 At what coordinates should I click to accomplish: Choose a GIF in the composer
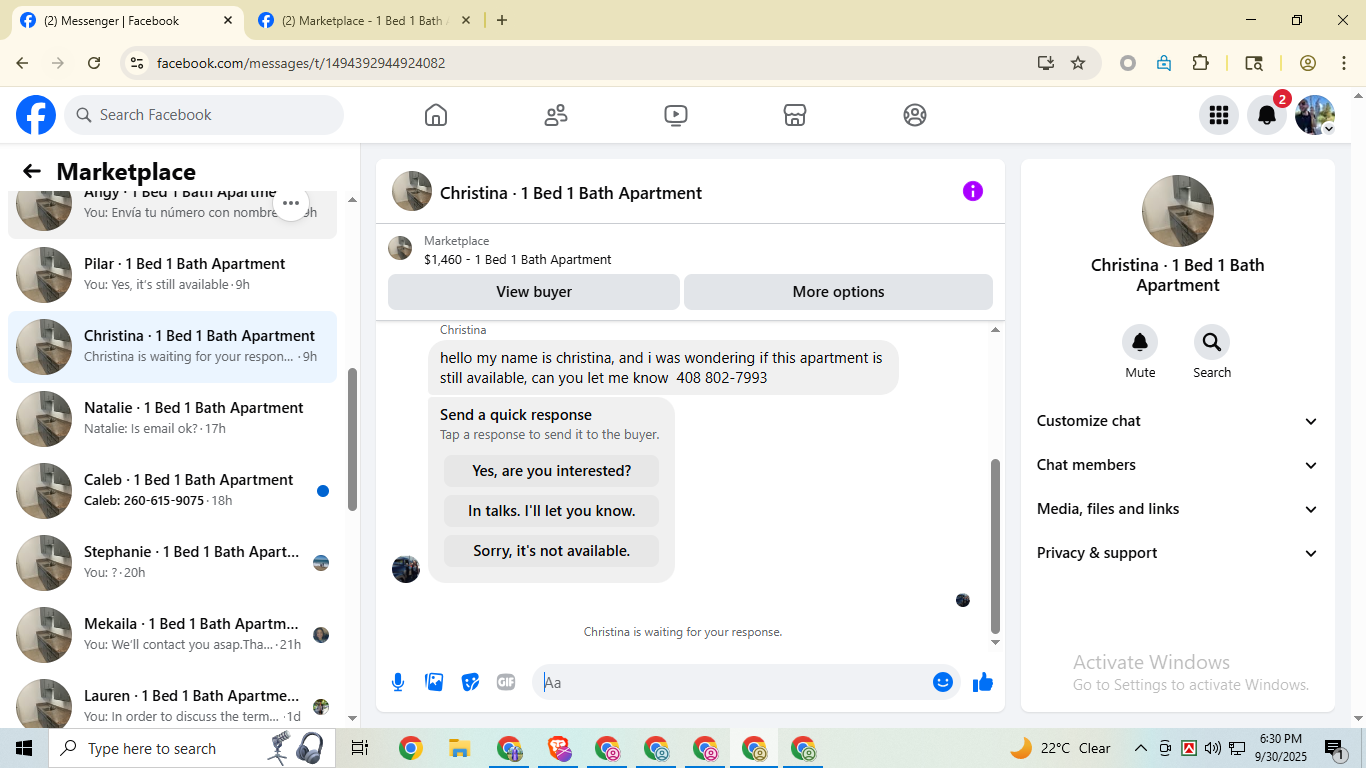[506, 682]
